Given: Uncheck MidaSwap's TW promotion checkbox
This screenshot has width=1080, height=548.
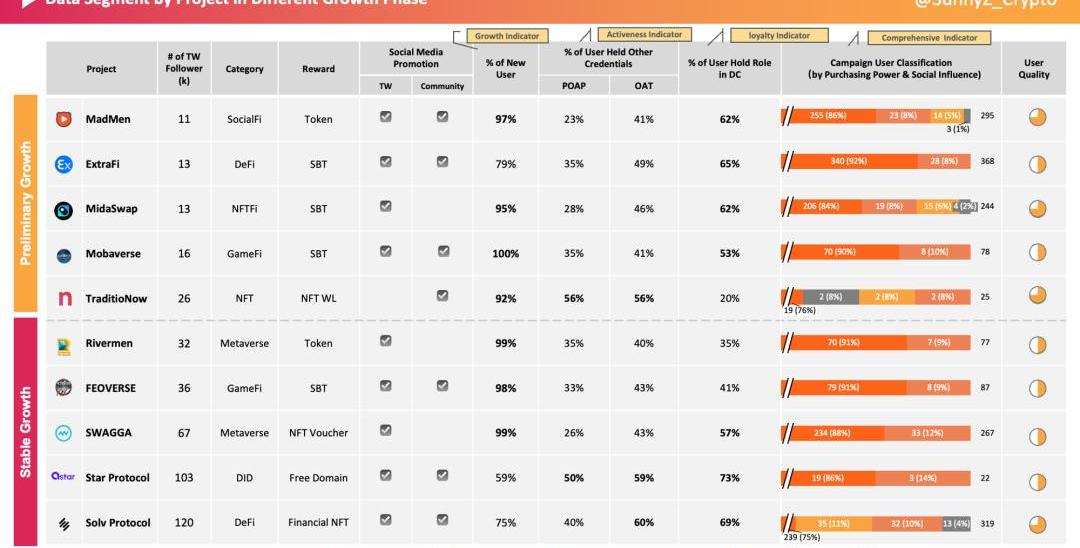Looking at the screenshot, I should [x=386, y=206].
